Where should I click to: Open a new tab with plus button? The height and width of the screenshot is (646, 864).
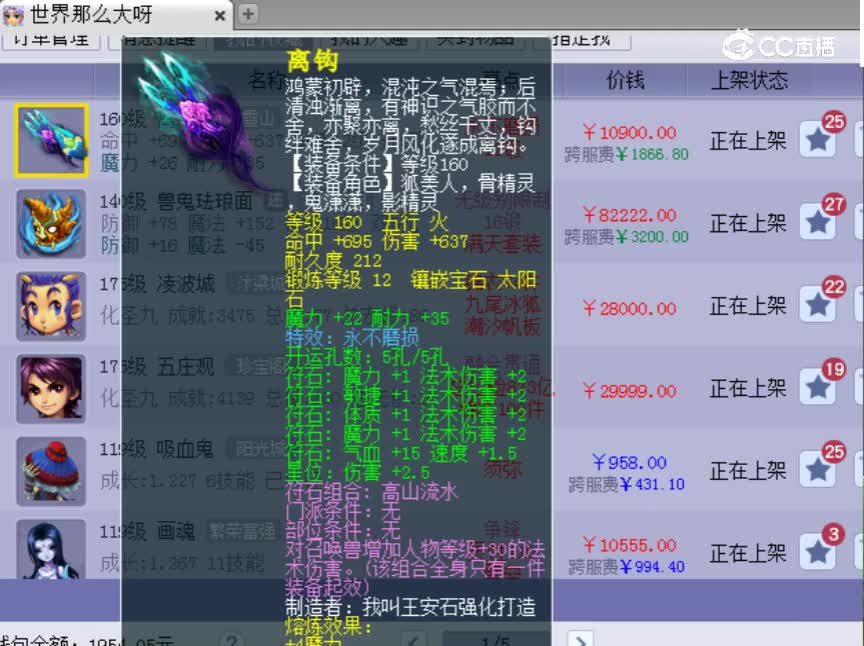(248, 14)
